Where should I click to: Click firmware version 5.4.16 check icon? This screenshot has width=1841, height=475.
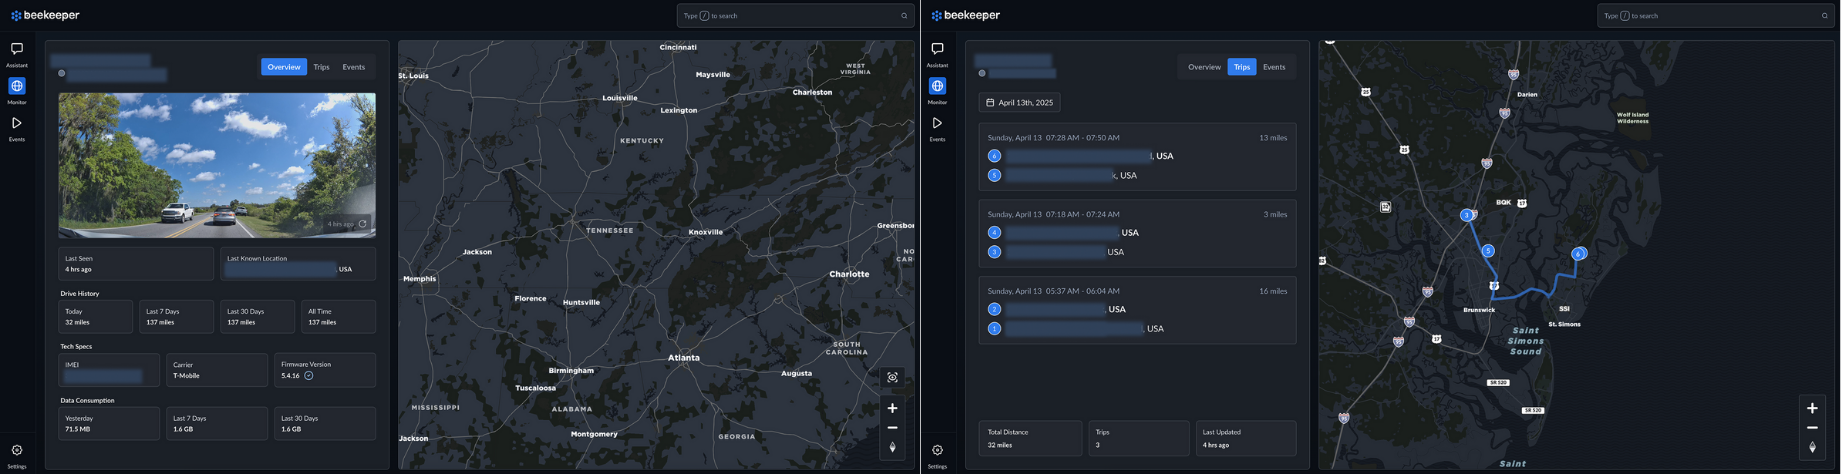309,376
